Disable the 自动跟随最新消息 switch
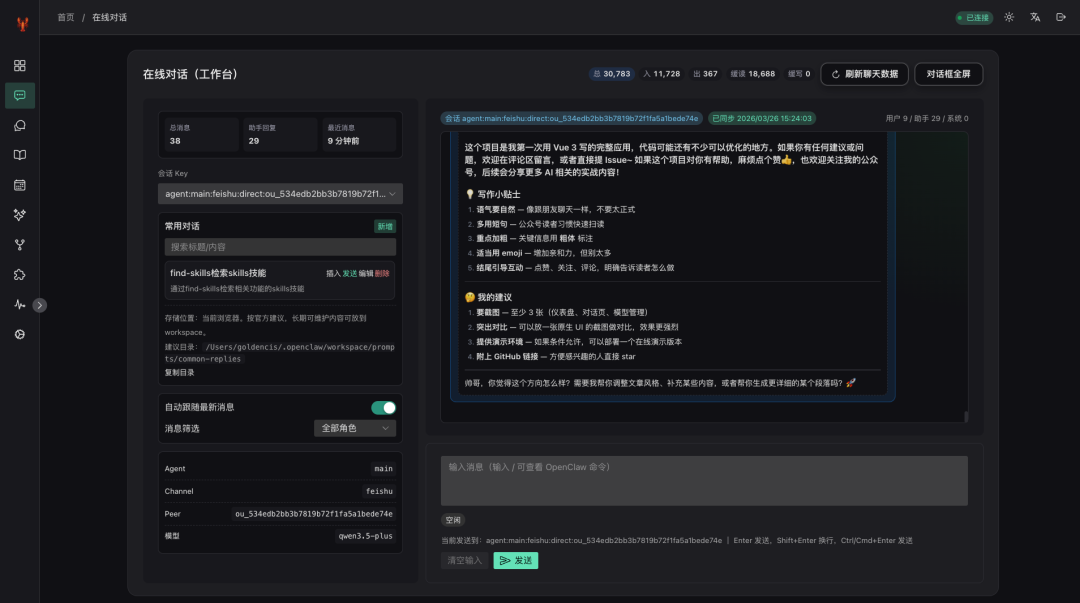1080x603 pixels. point(381,408)
